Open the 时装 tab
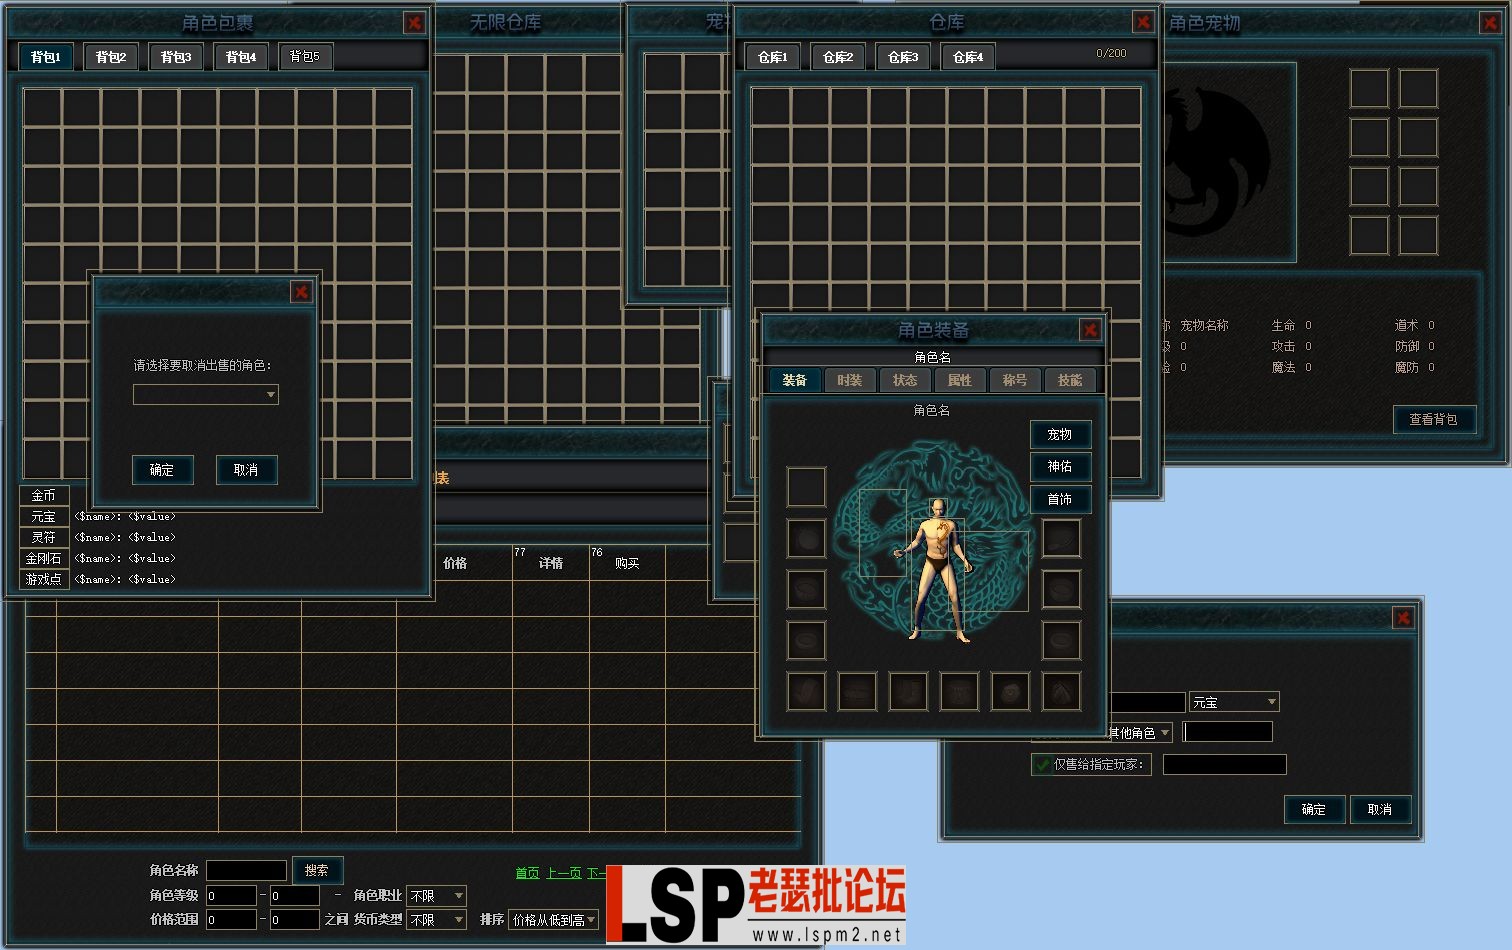1512x950 pixels. coord(850,380)
